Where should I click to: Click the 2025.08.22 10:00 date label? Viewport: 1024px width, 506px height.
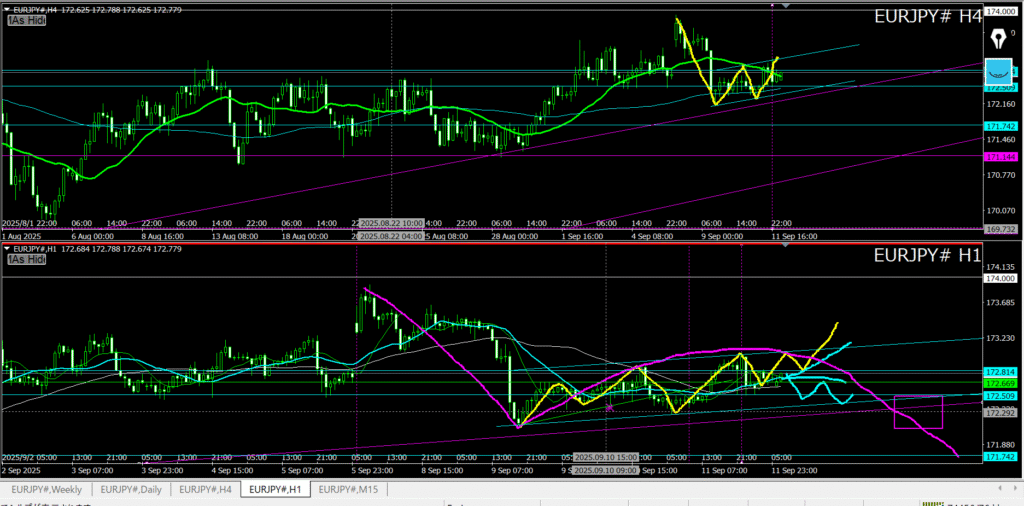tap(391, 223)
